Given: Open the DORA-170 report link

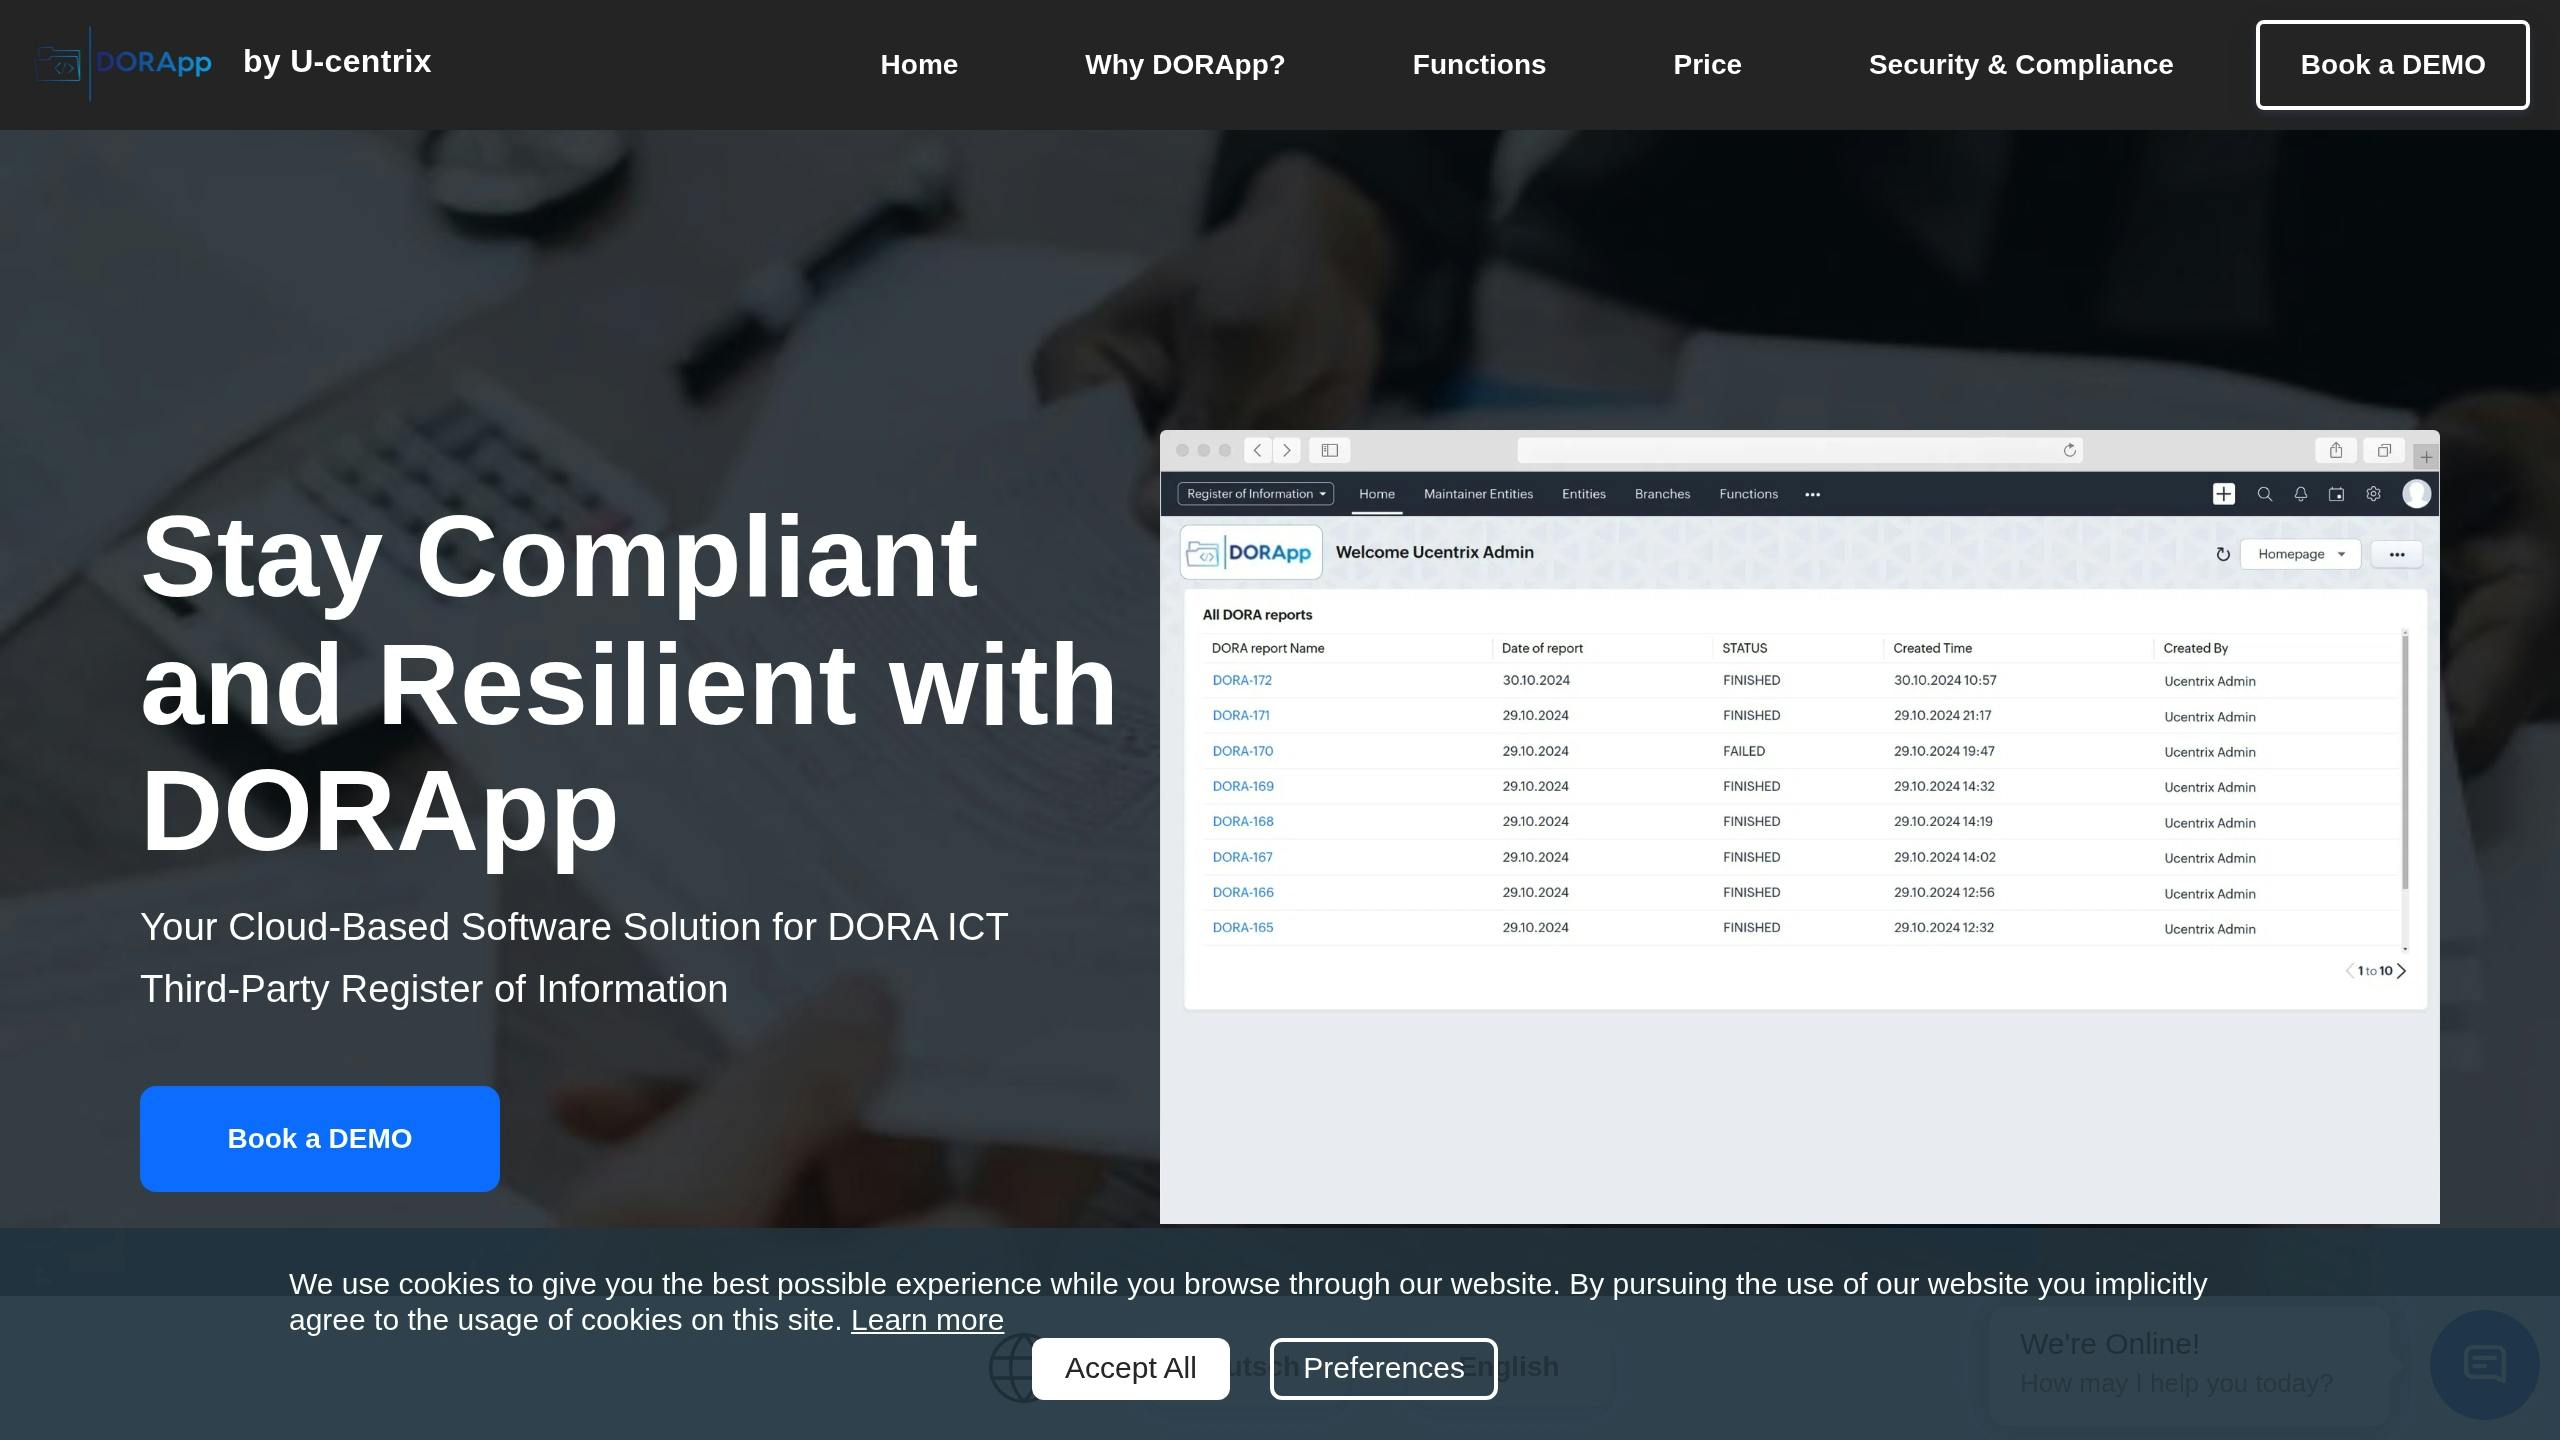Looking at the screenshot, I should pos(1243,751).
